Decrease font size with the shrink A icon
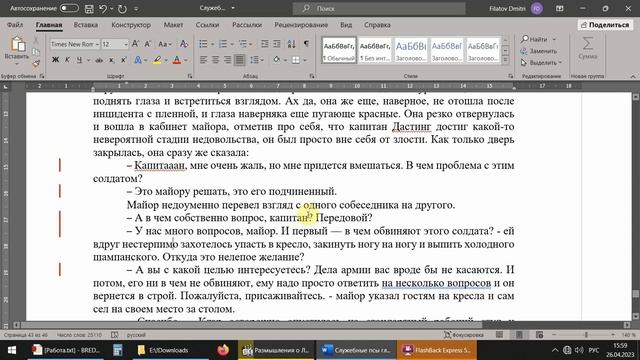 pos(148,44)
